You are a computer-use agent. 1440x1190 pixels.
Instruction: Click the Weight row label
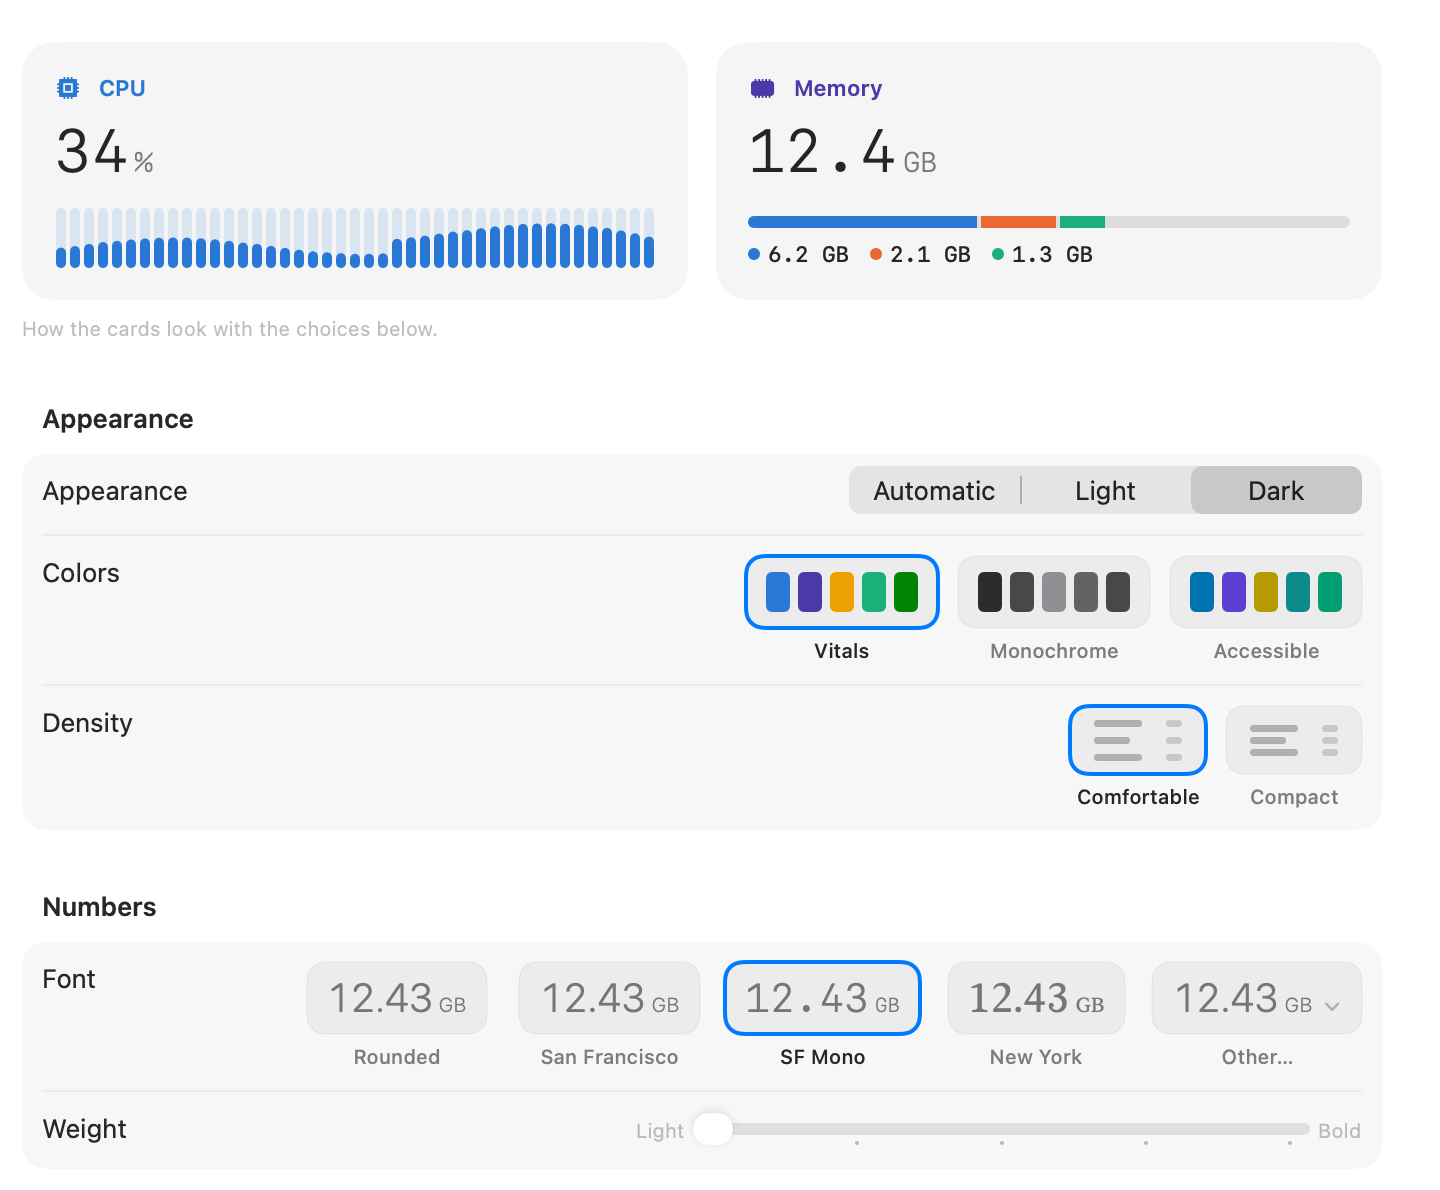[x=84, y=1129]
